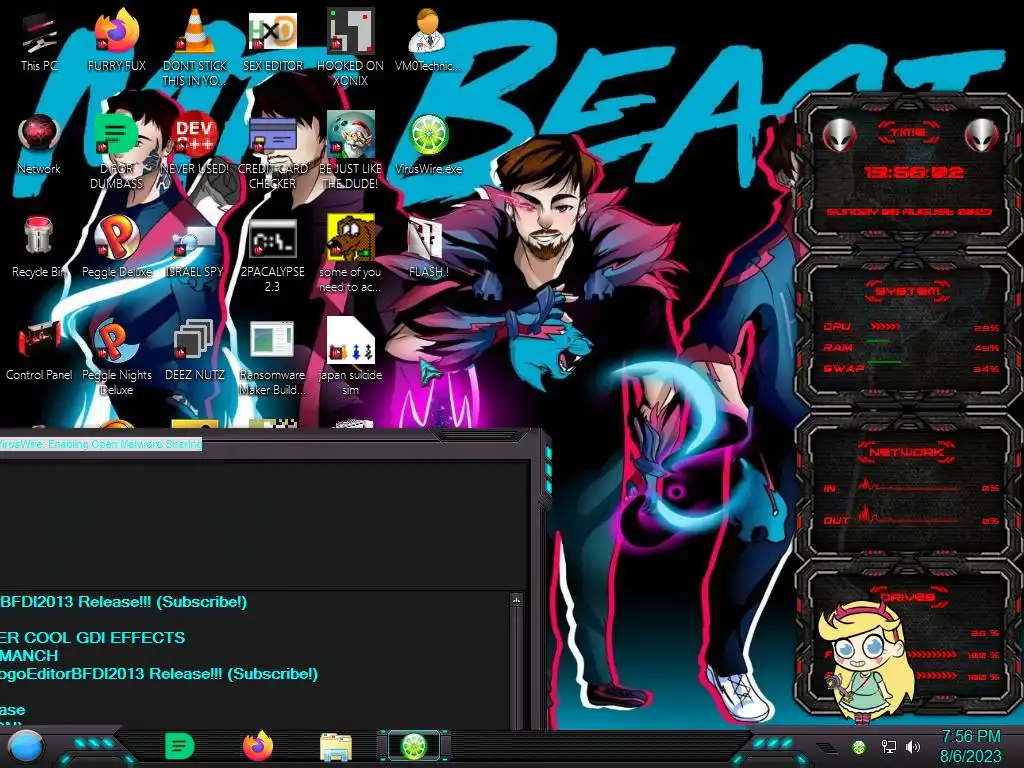Select the Peggle Nights Deluxe shortcut
Screen dimensions: 1024x768
(x=116, y=357)
